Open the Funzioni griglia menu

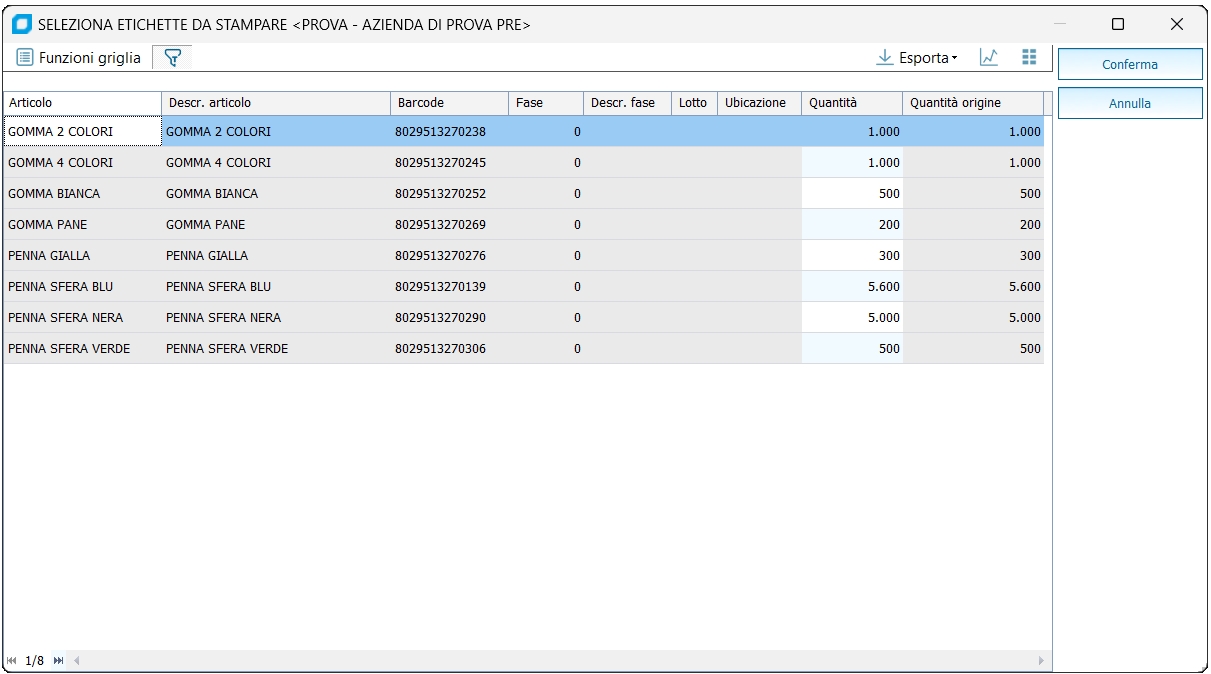click(79, 58)
